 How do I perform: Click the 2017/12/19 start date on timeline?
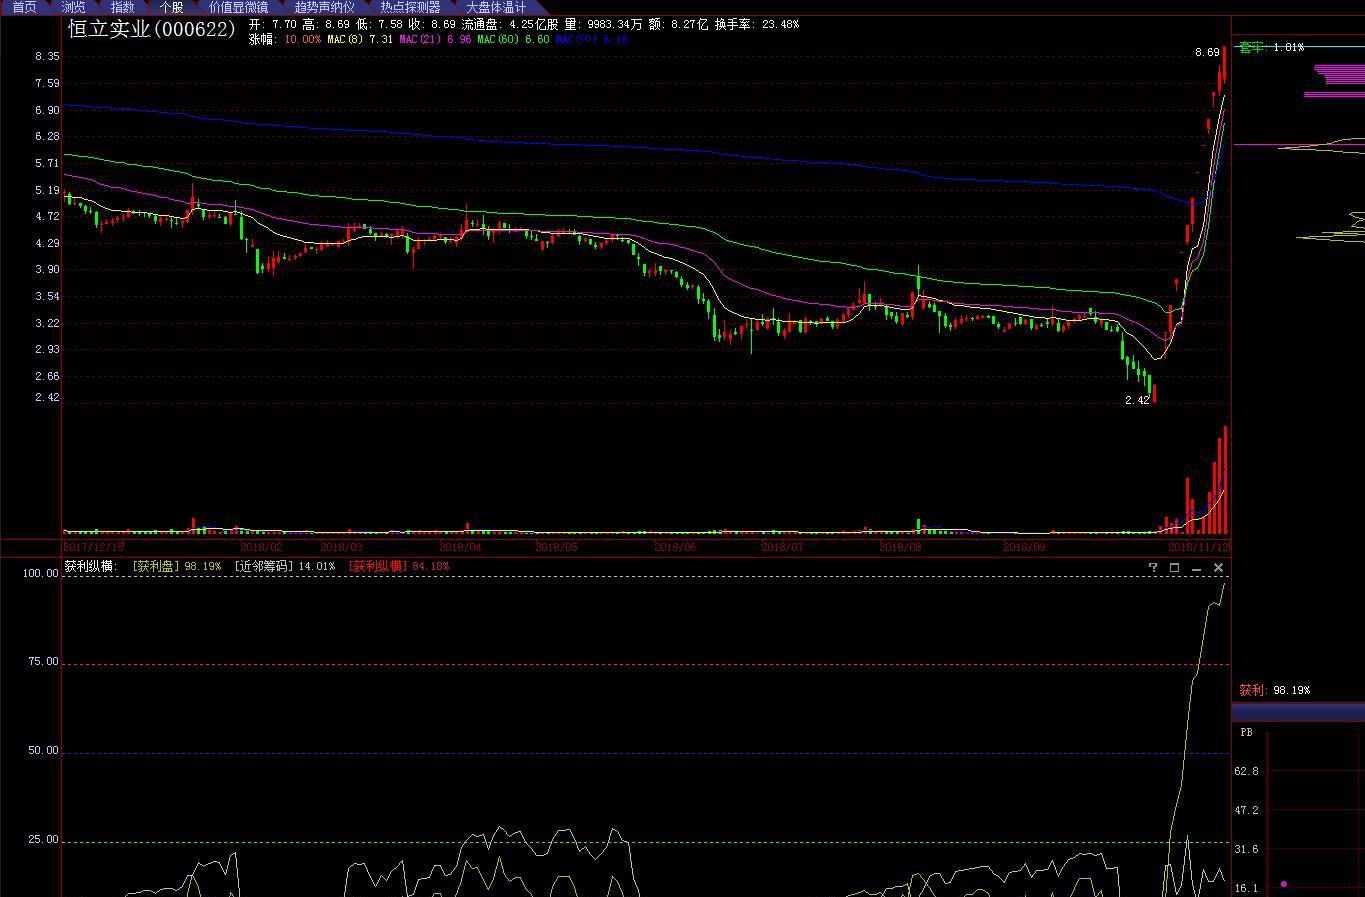coord(94,547)
